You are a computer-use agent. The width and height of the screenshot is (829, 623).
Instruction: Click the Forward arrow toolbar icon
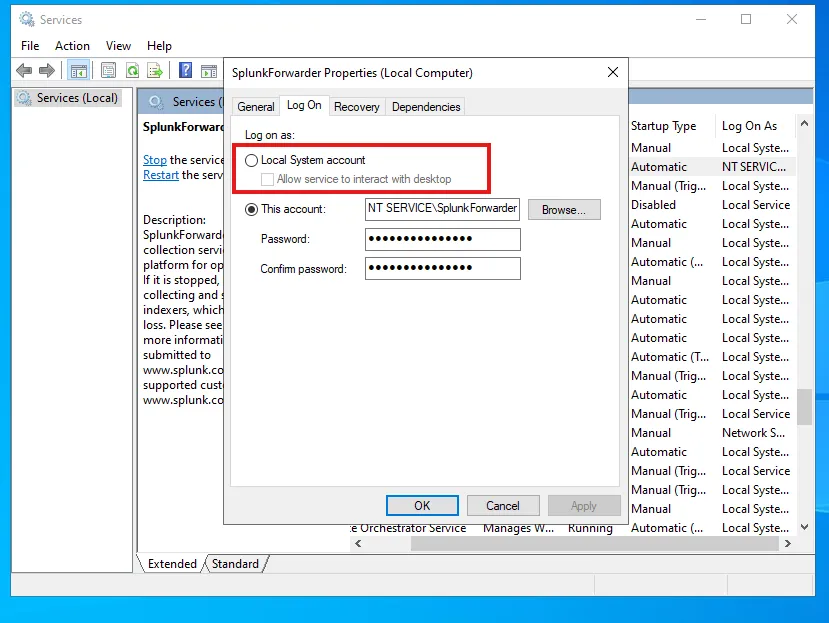pyautogui.click(x=46, y=70)
